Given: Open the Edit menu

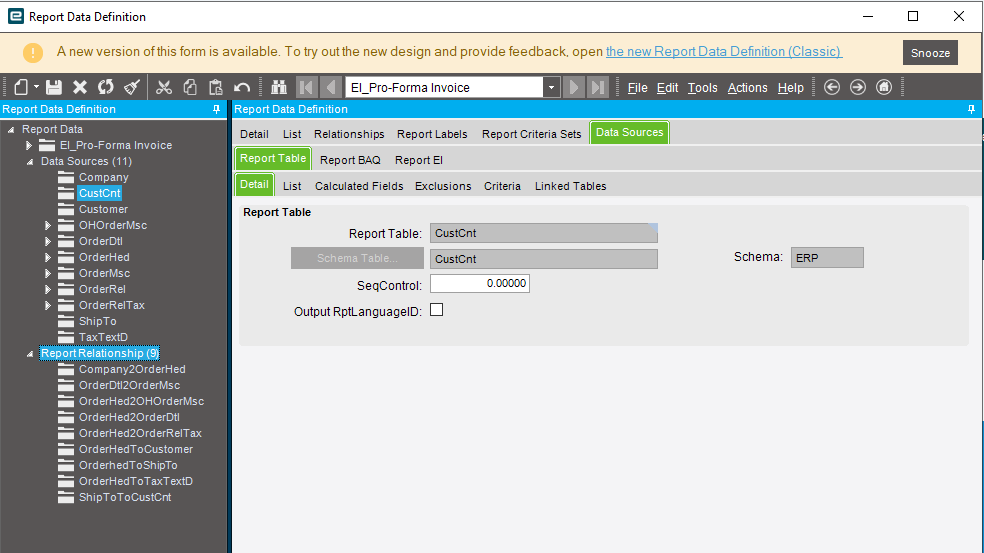Looking at the screenshot, I should 667,88.
